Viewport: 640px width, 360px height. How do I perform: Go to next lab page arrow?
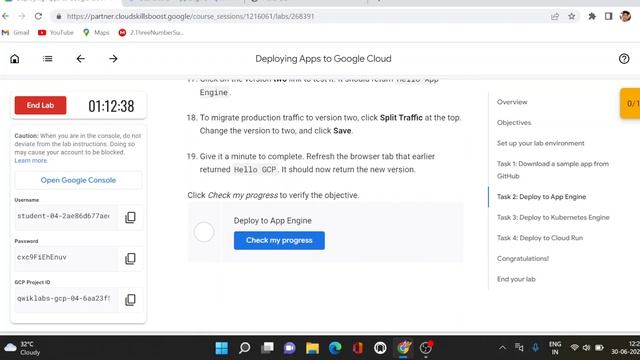point(113,59)
